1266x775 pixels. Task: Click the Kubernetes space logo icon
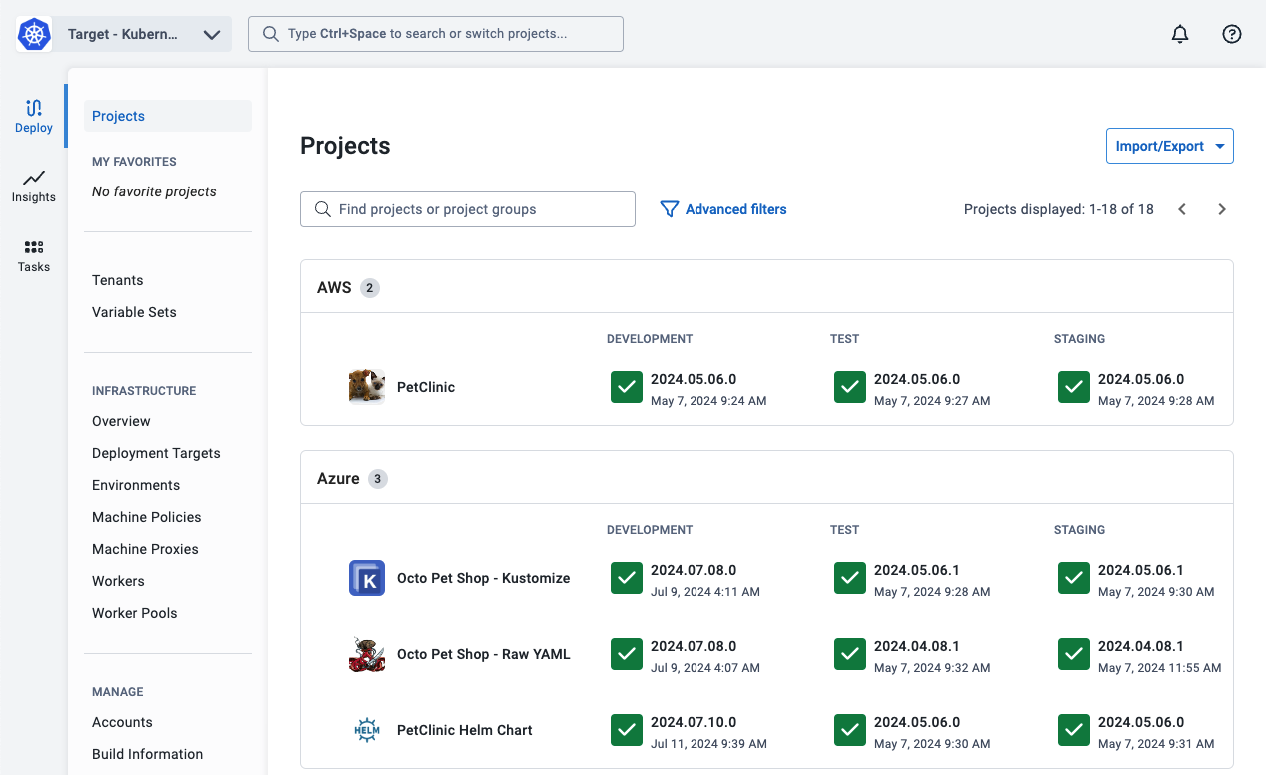34,34
